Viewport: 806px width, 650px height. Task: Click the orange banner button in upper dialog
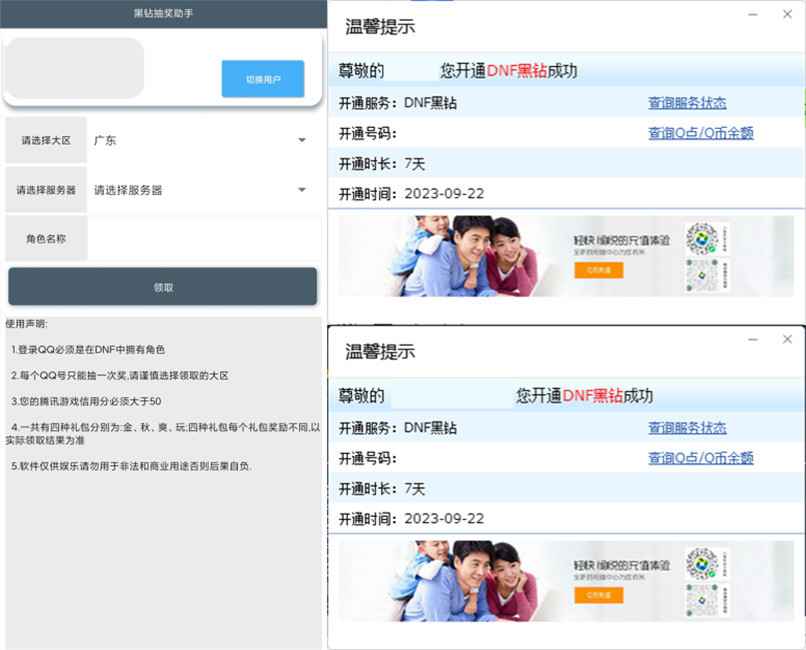click(599, 270)
